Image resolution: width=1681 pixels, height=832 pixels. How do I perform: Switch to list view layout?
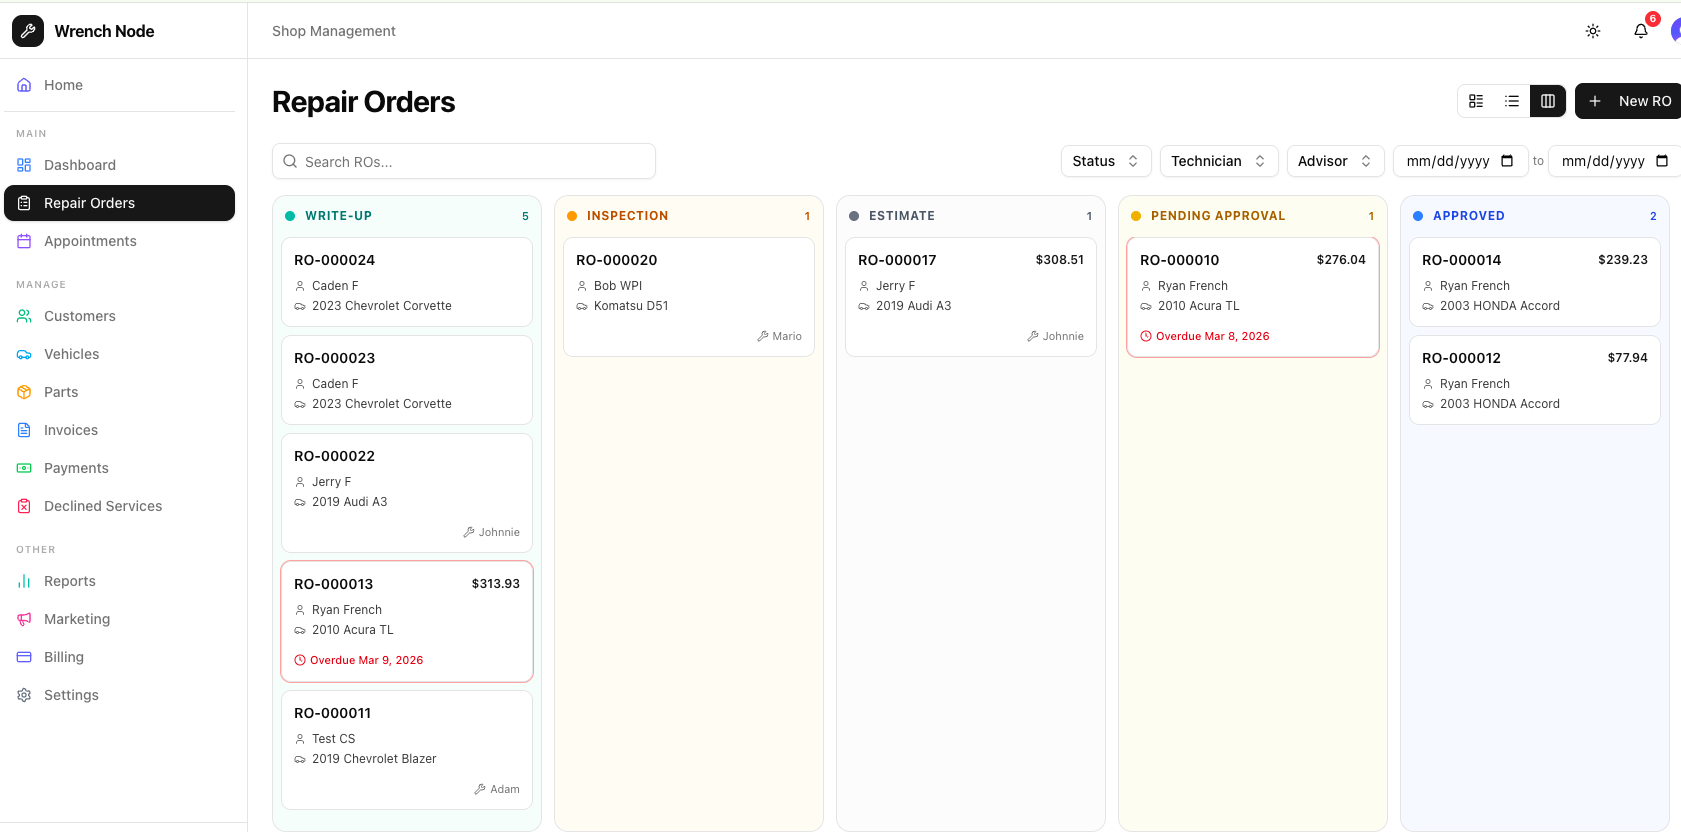tap(1512, 101)
